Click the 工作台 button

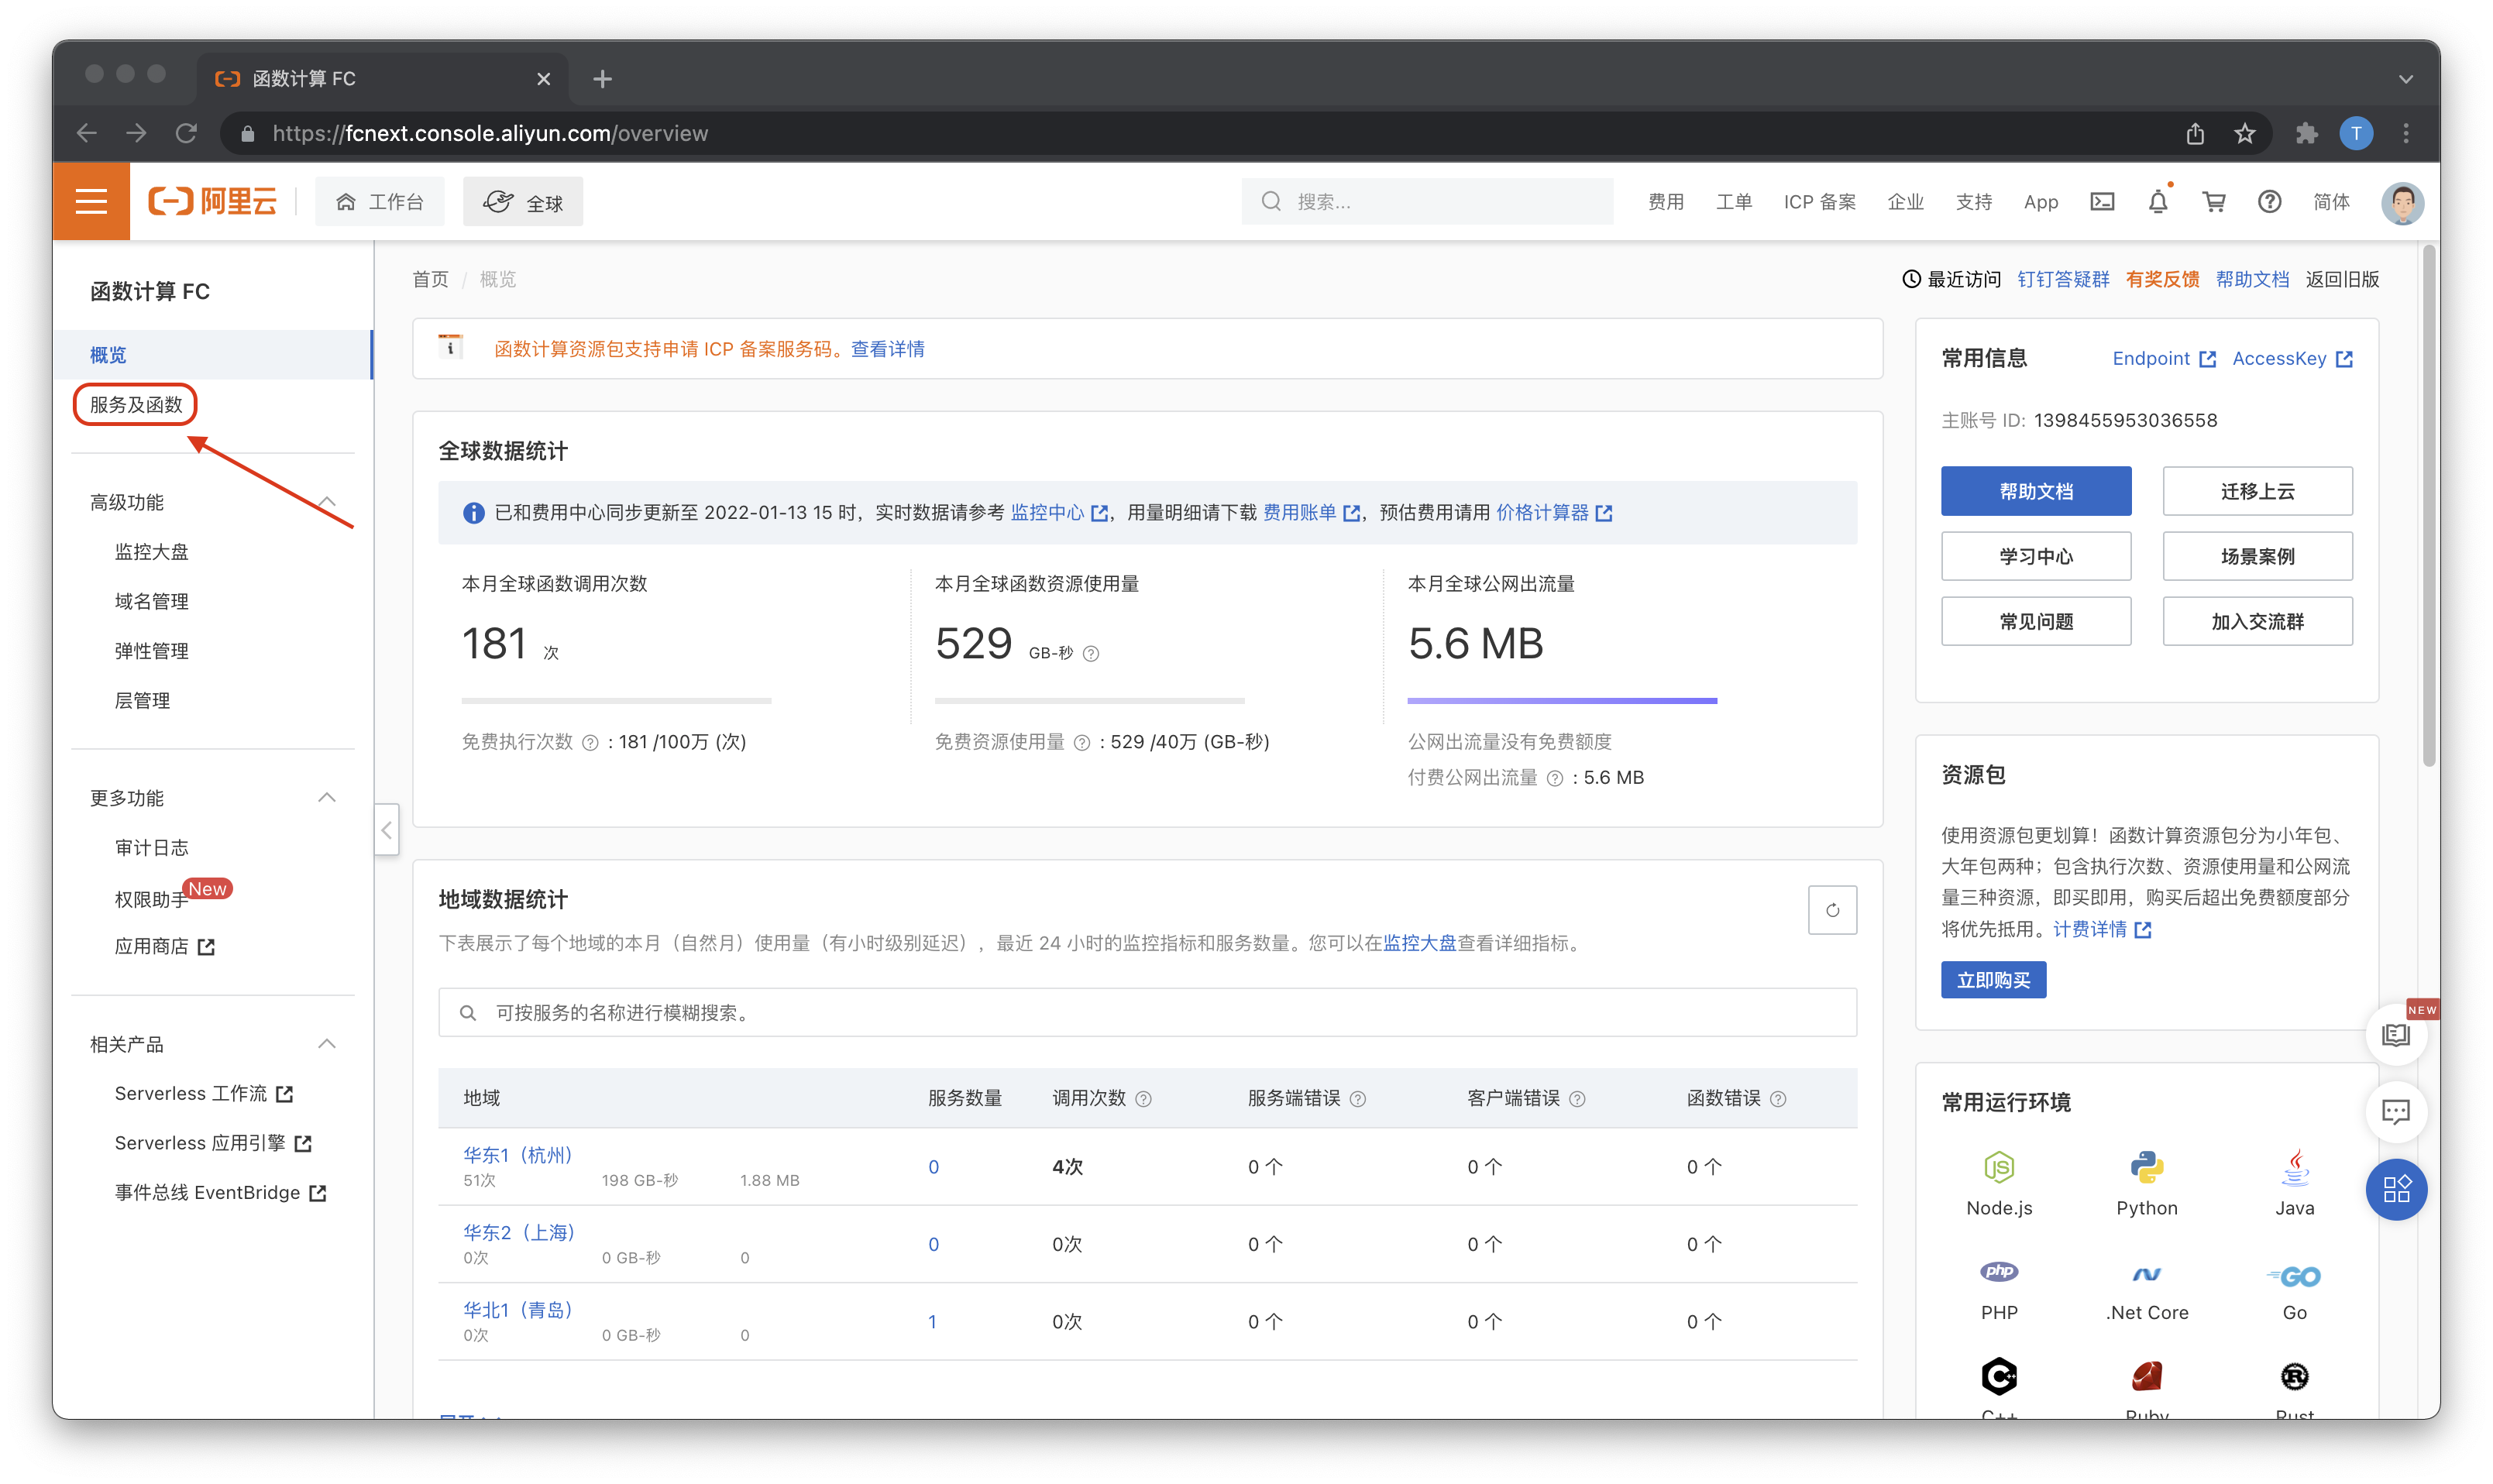[380, 202]
